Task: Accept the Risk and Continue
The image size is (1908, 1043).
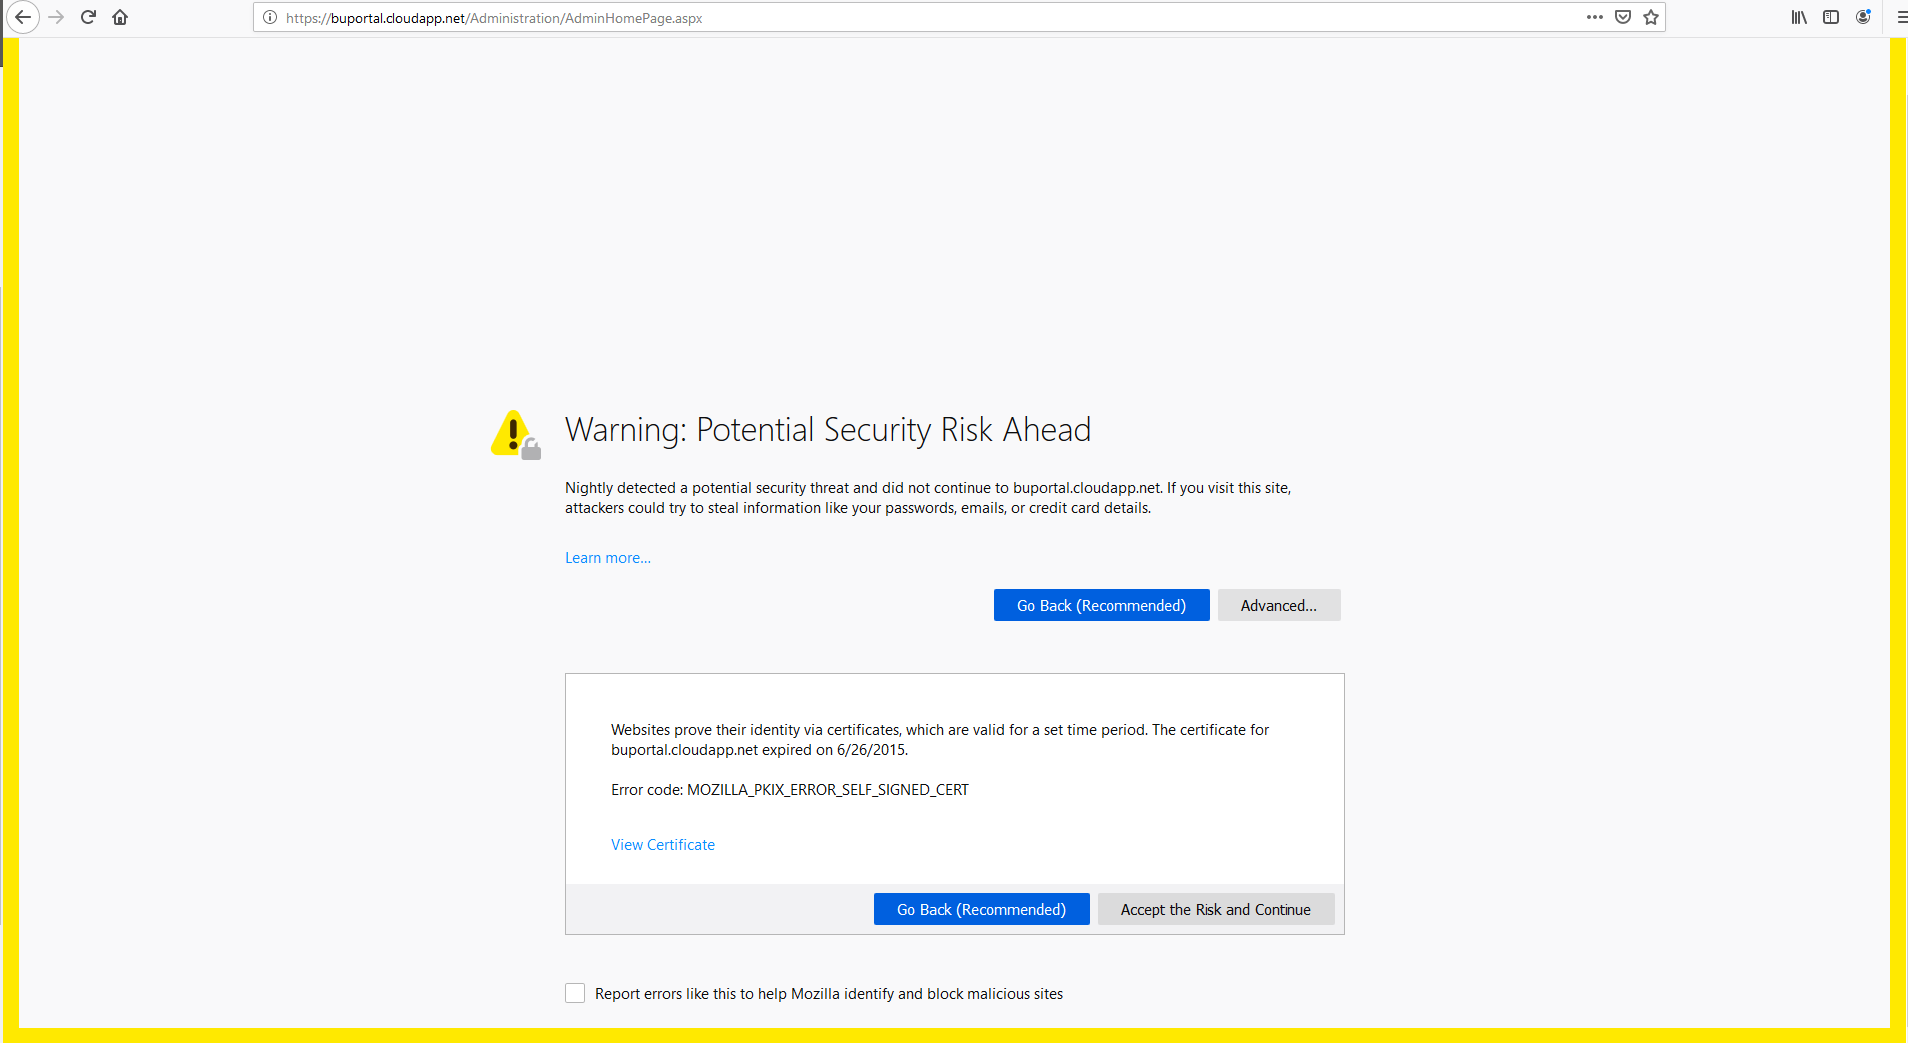Action: coord(1215,909)
